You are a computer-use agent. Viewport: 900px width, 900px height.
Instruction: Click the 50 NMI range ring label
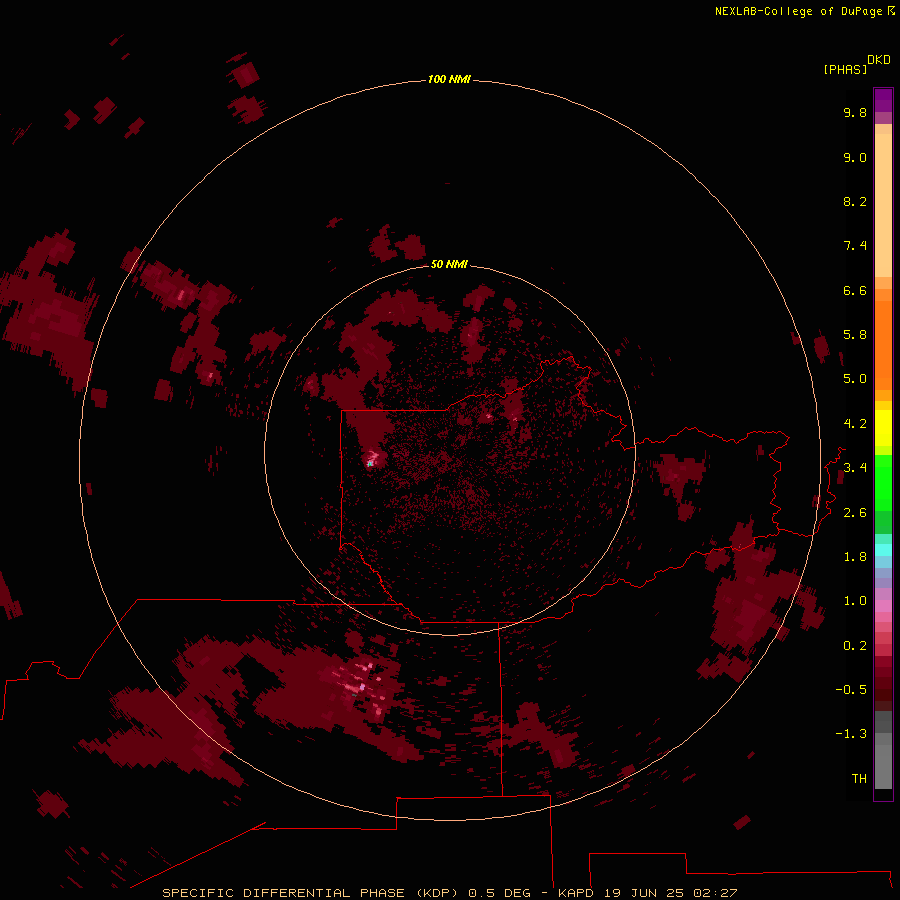click(449, 264)
